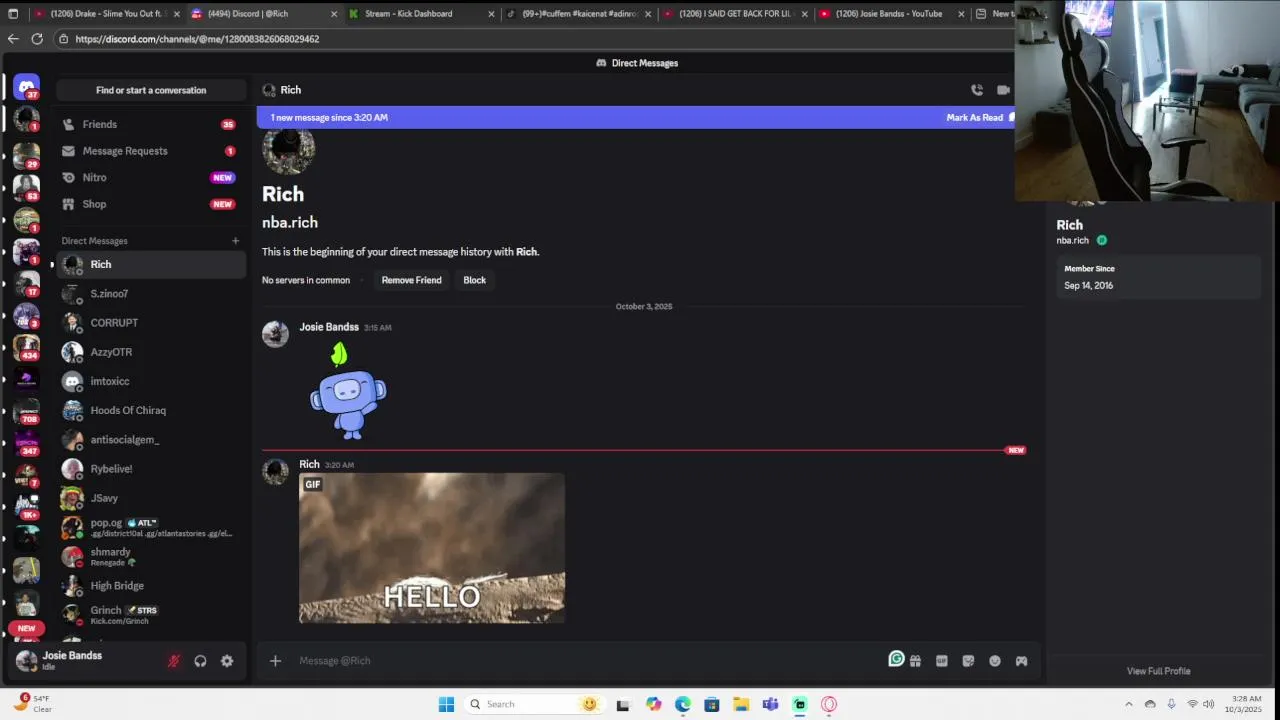Image resolution: width=1280 pixels, height=720 pixels.
Task: Open the GIF picker
Action: (941, 661)
